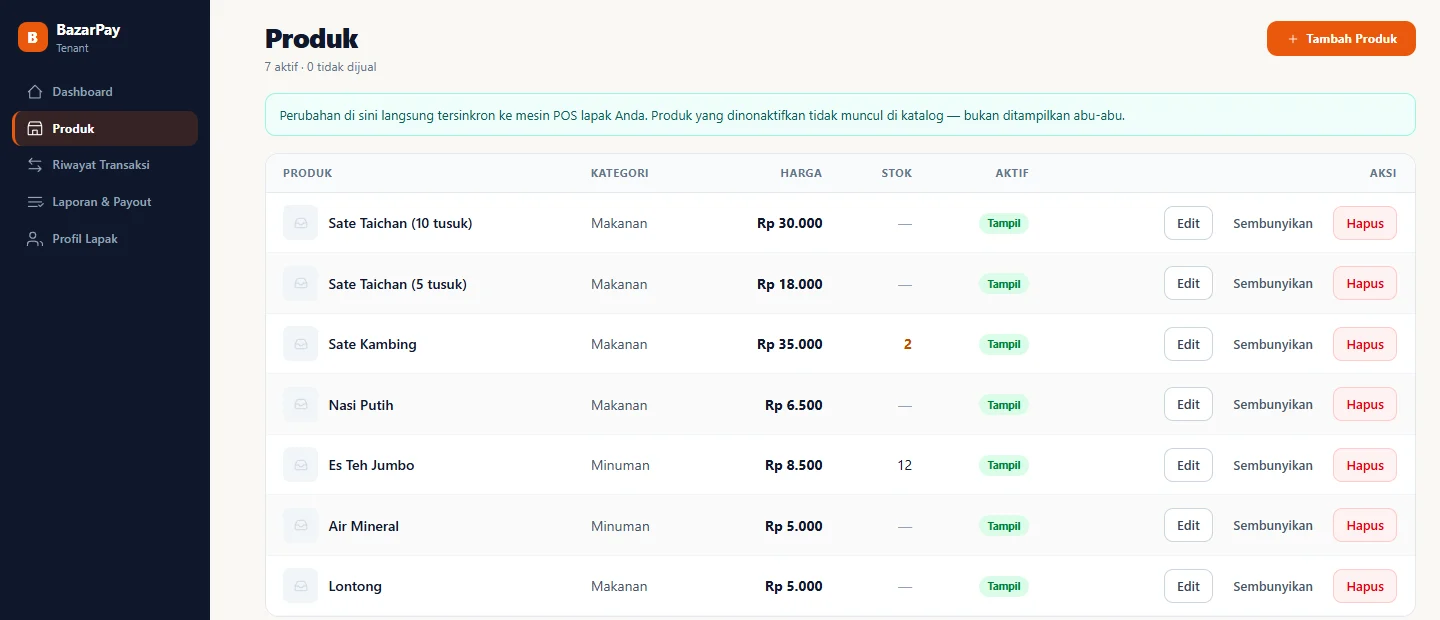Delete Sate Taichan (10 tusuk) with Hapus
The image size is (1440, 620).
[x=1365, y=223]
